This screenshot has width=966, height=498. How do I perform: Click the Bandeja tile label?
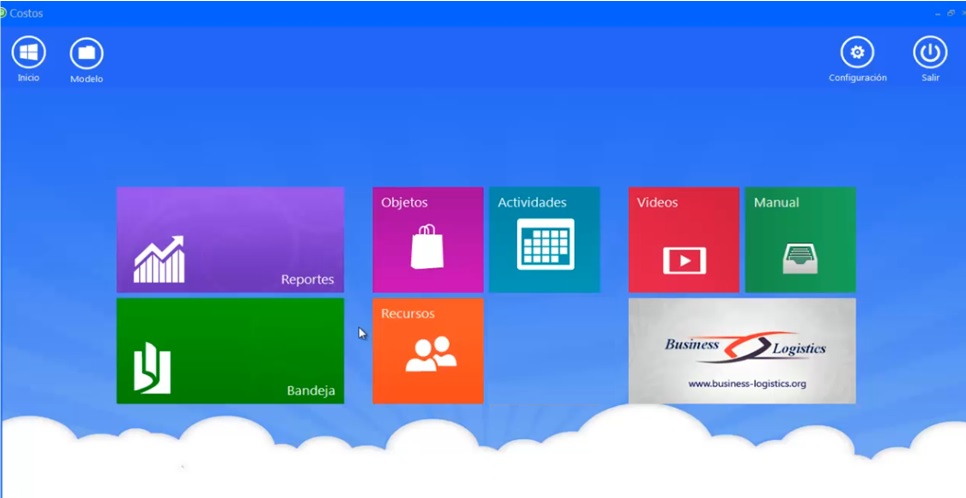(310, 391)
